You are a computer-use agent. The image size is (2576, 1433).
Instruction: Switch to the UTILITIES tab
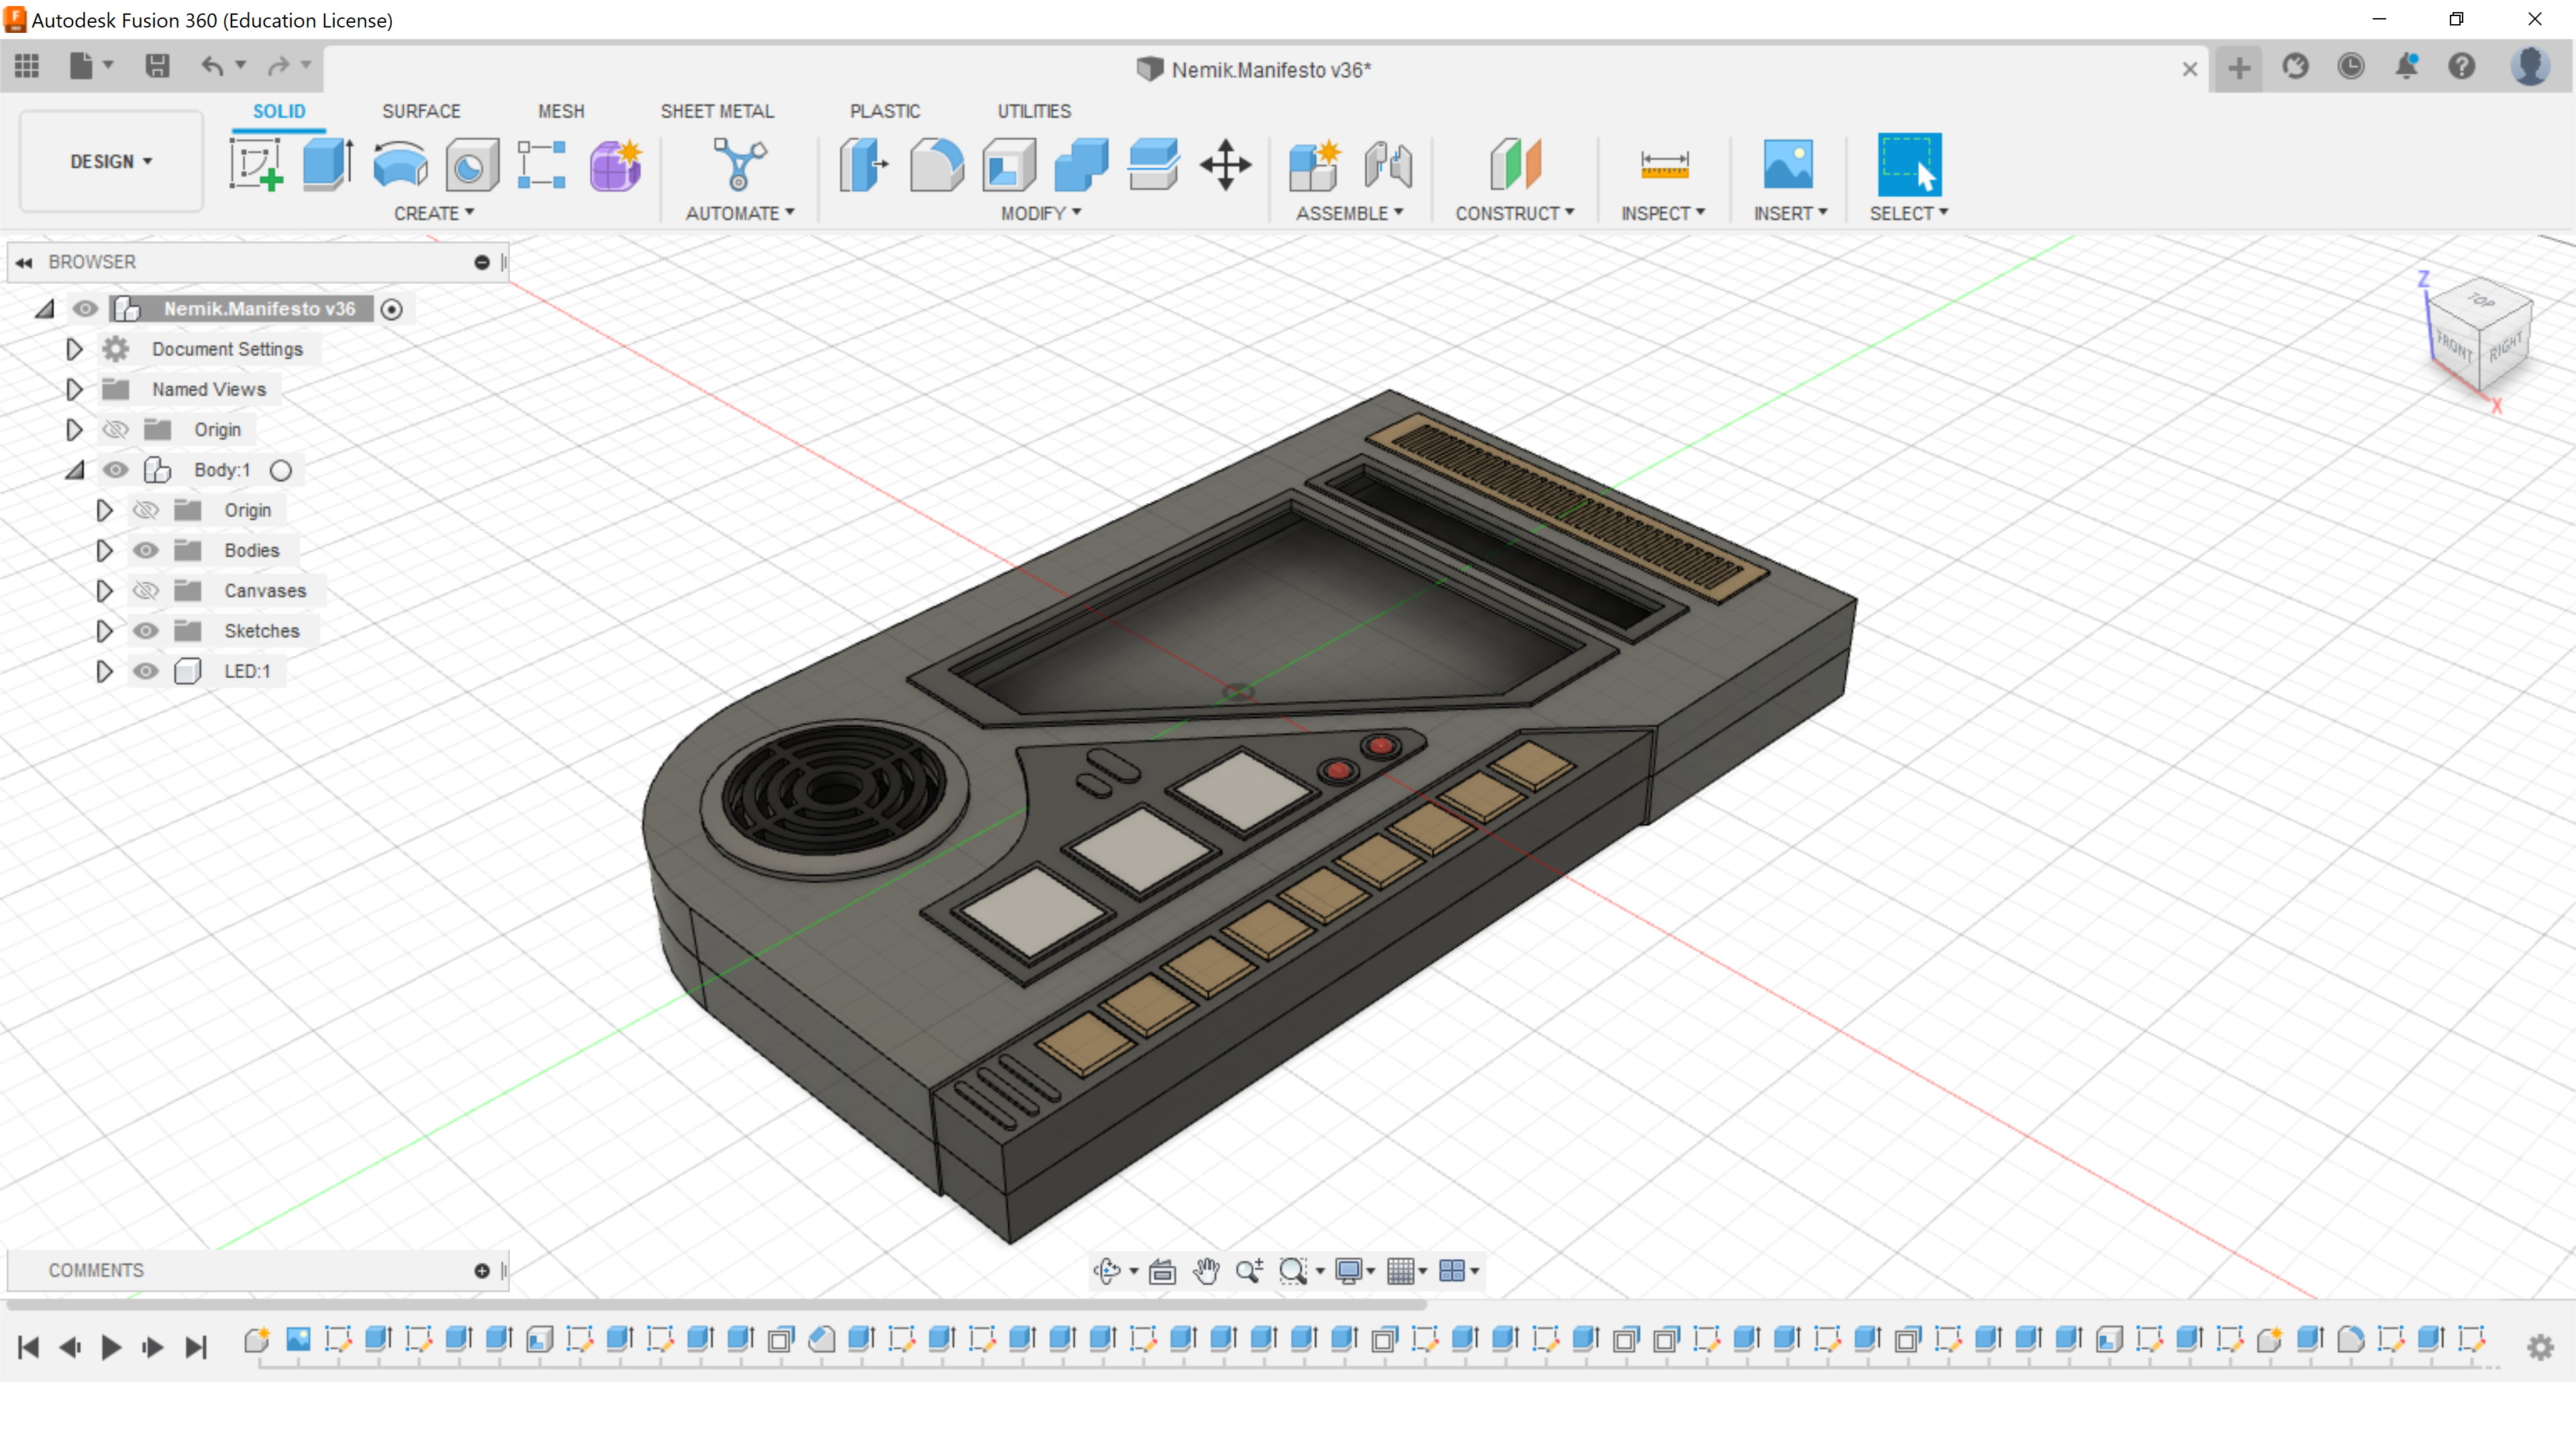tap(1034, 111)
